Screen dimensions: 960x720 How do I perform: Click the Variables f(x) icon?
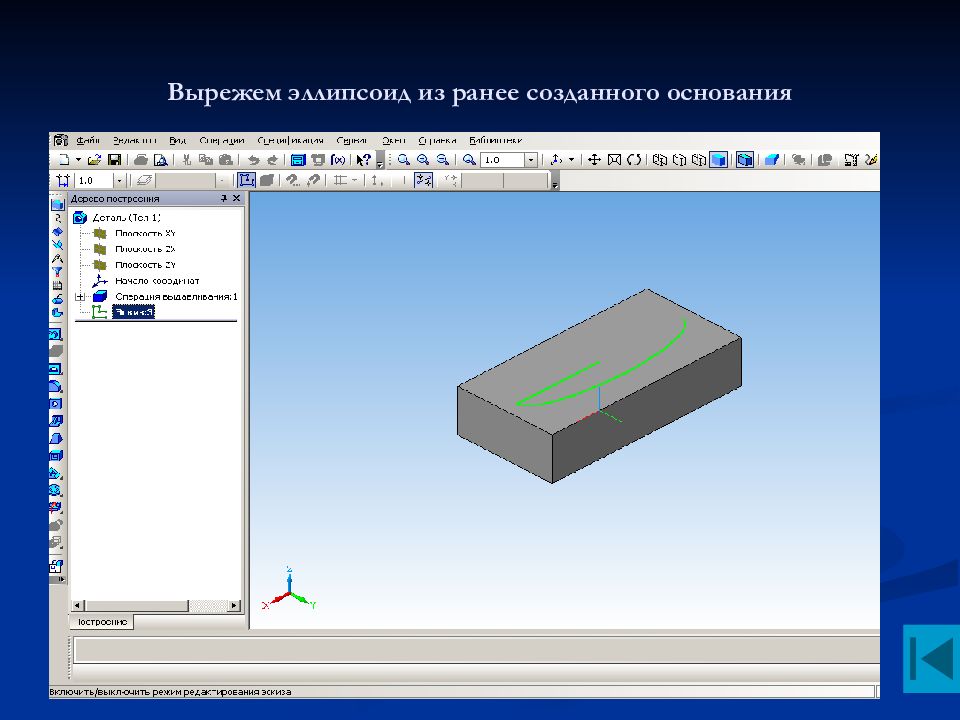click(337, 160)
